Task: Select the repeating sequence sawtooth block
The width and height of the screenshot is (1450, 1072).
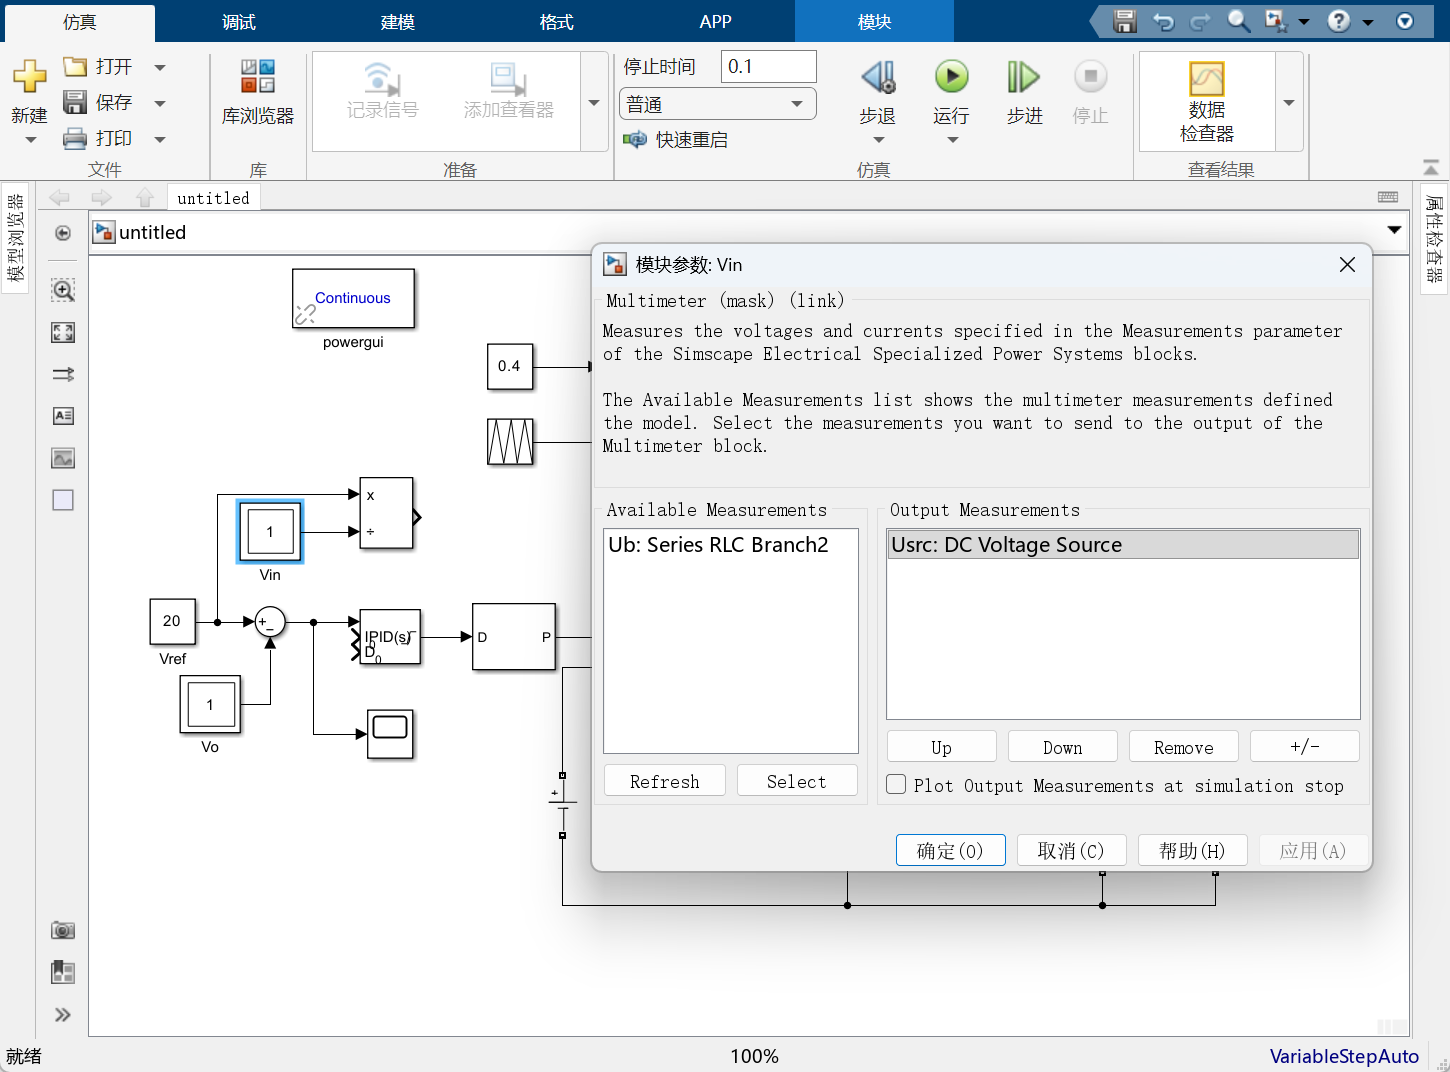Action: (510, 442)
